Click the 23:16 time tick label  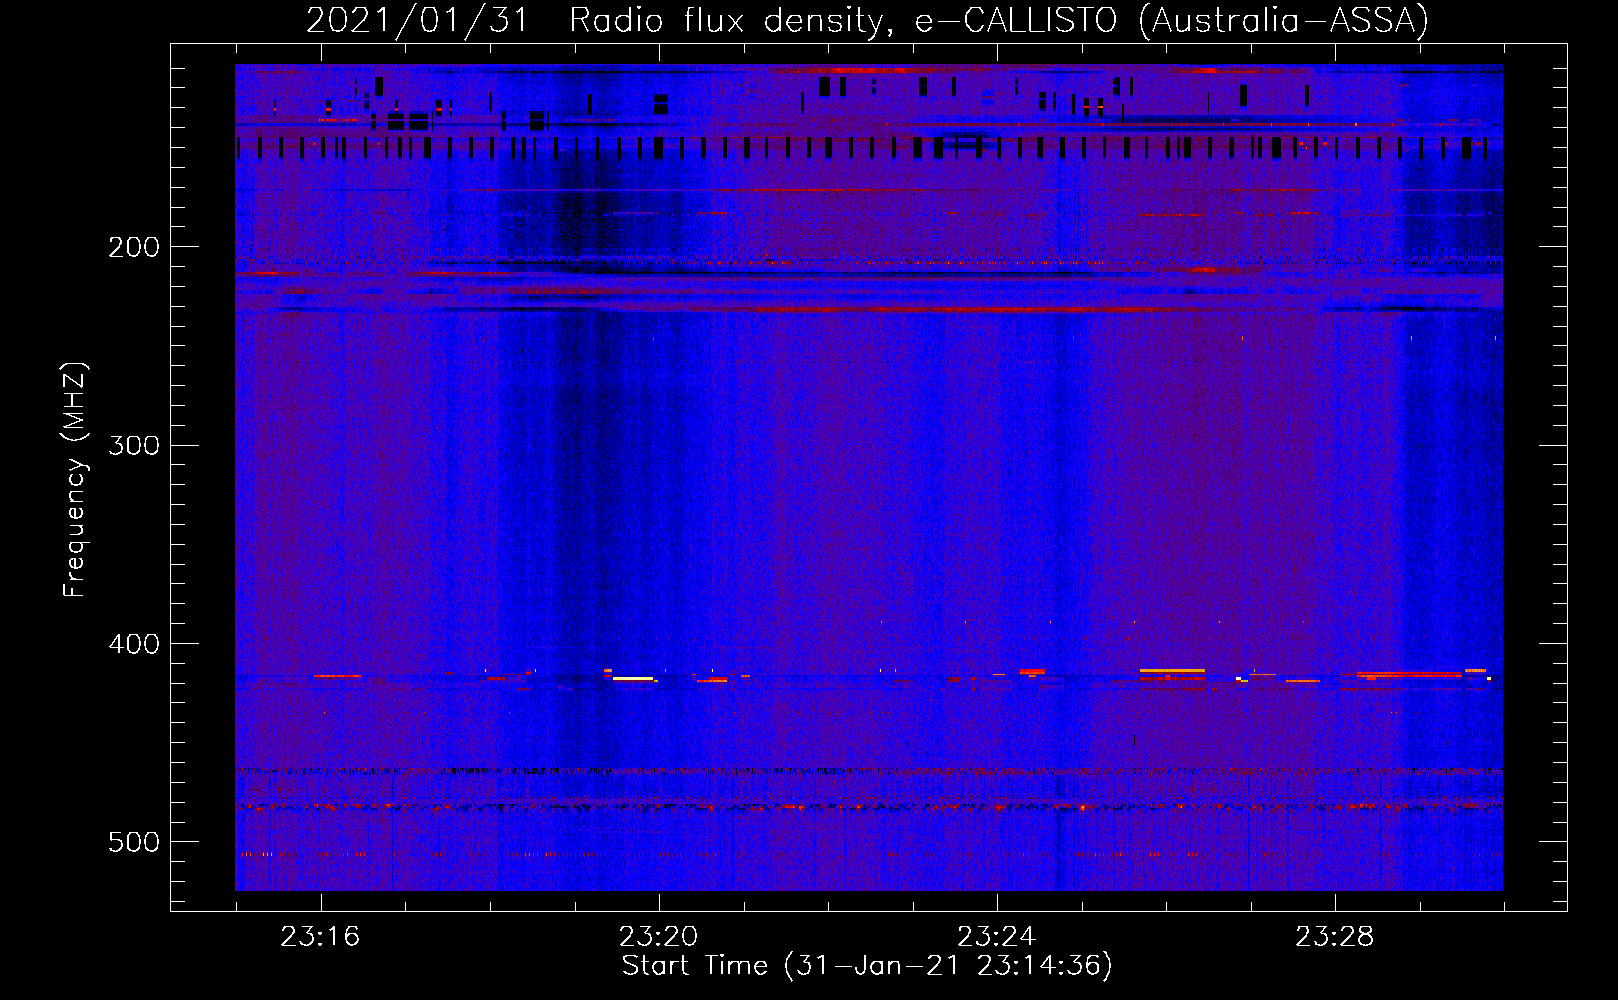320,936
